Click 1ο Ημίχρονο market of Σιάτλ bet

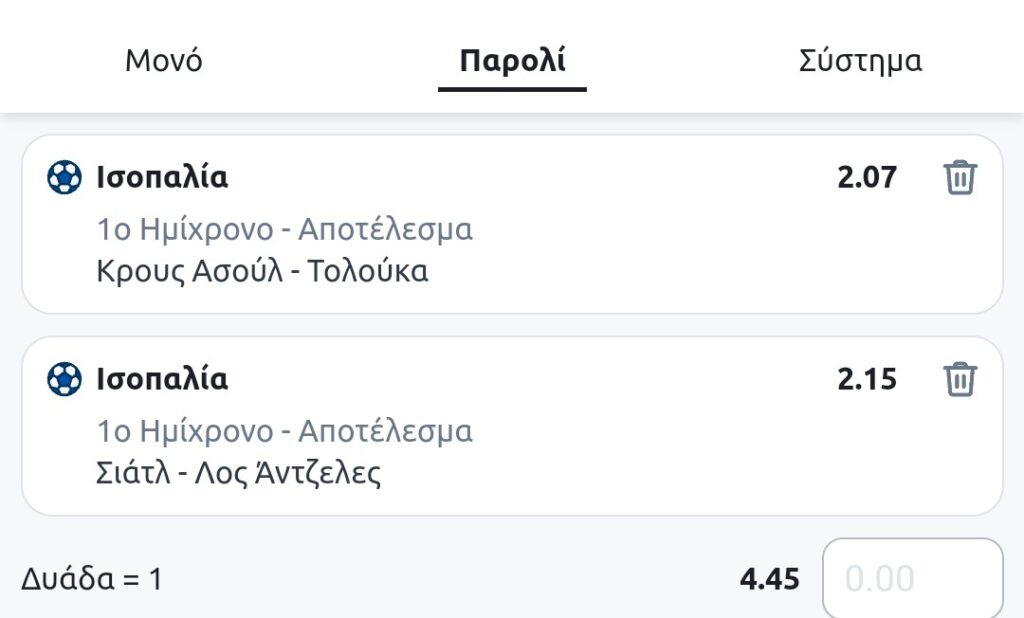pos(284,432)
